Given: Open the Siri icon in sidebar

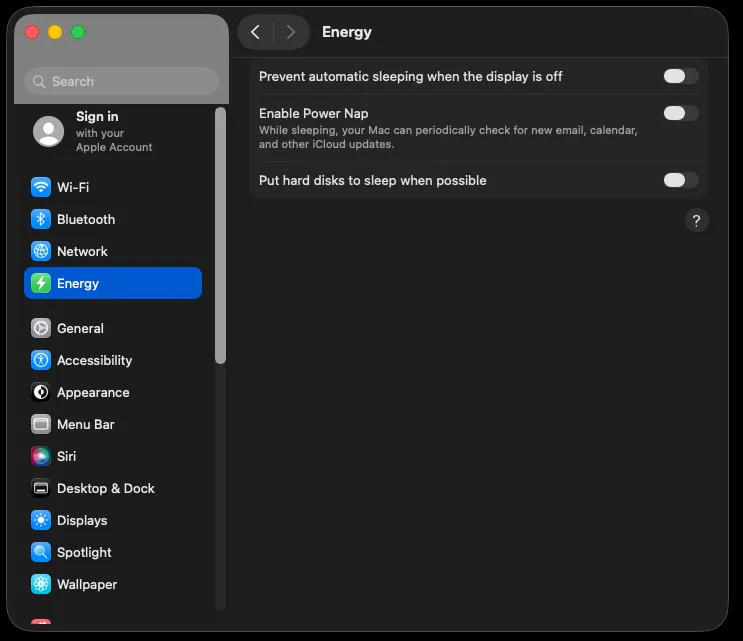Looking at the screenshot, I should [x=41, y=456].
